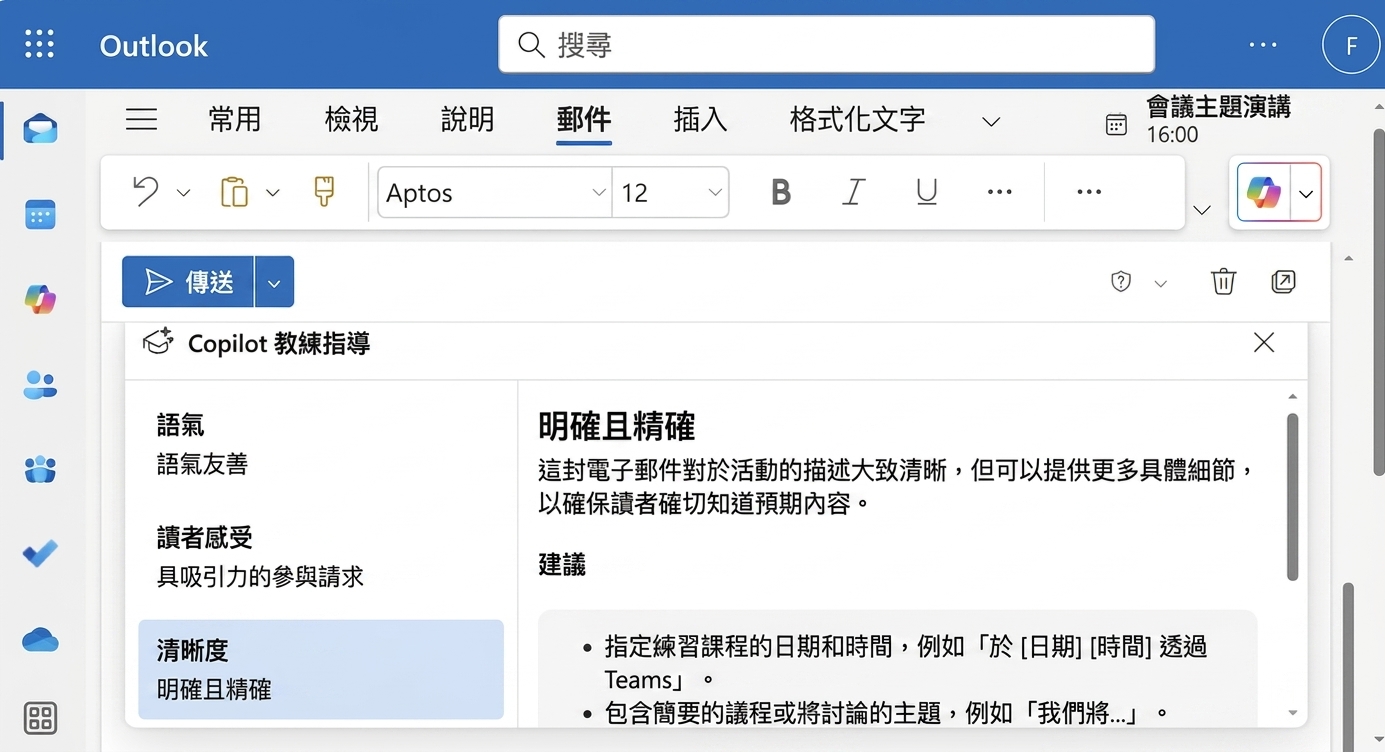This screenshot has width=1385, height=752.
Task: Open To Do checkmark icon
Action: (x=40, y=553)
